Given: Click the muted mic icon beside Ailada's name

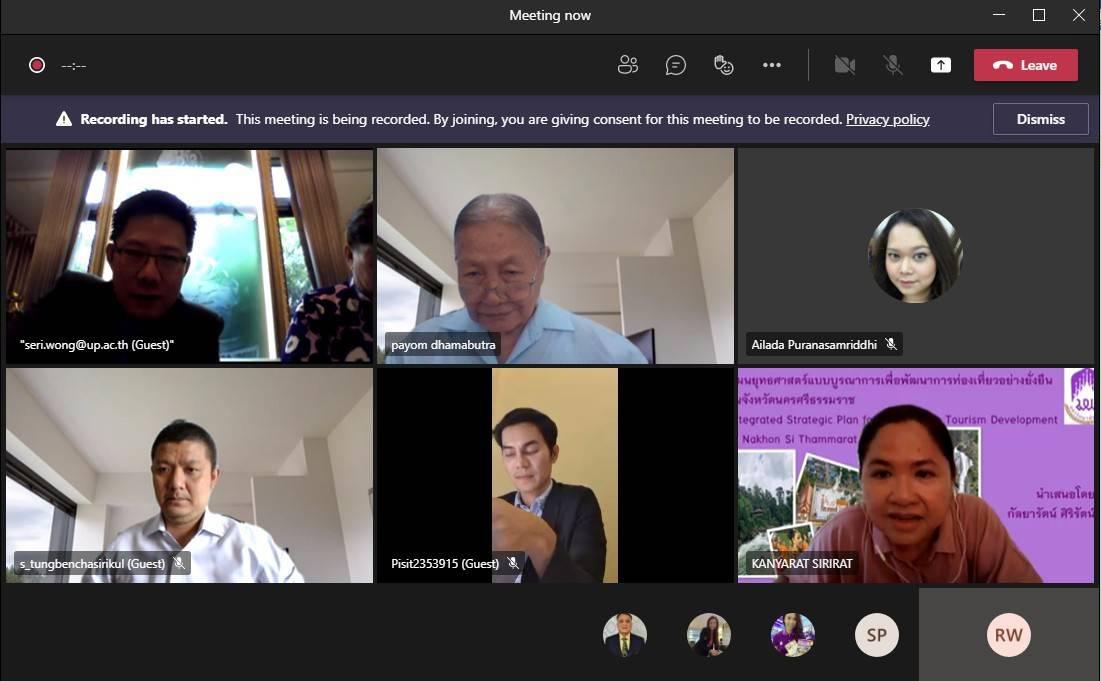Looking at the screenshot, I should (x=891, y=344).
